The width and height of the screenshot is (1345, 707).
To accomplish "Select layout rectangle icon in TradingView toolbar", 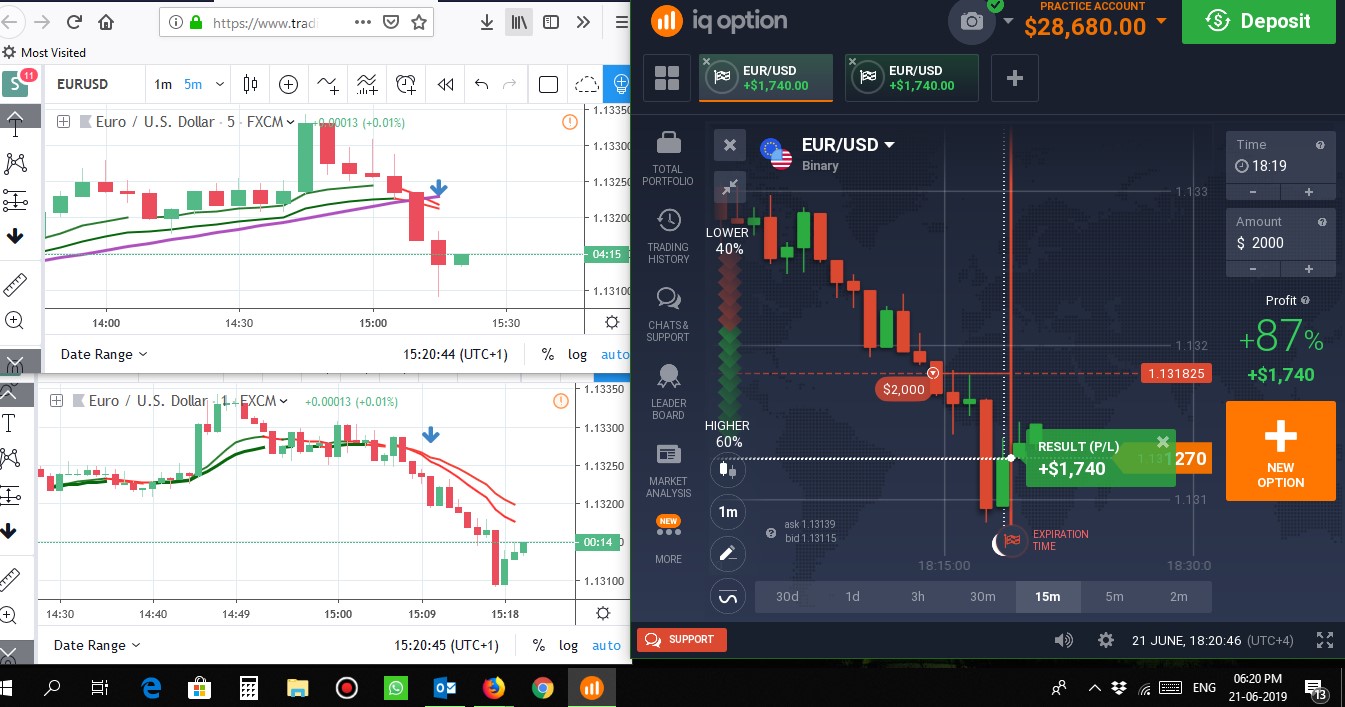I will tap(548, 85).
